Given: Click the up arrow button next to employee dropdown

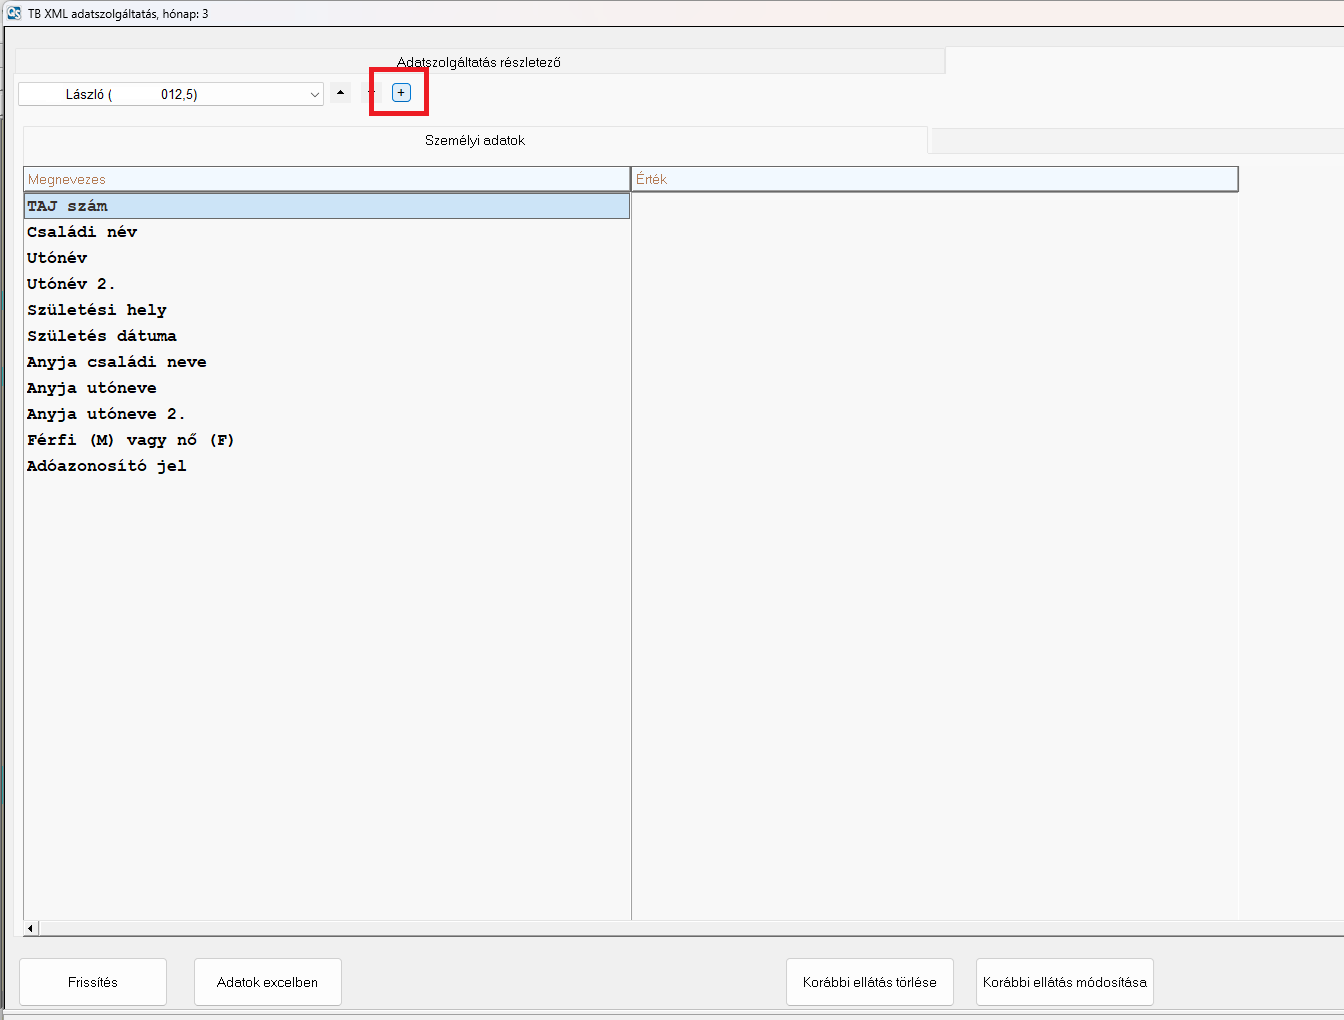Looking at the screenshot, I should click(x=341, y=93).
